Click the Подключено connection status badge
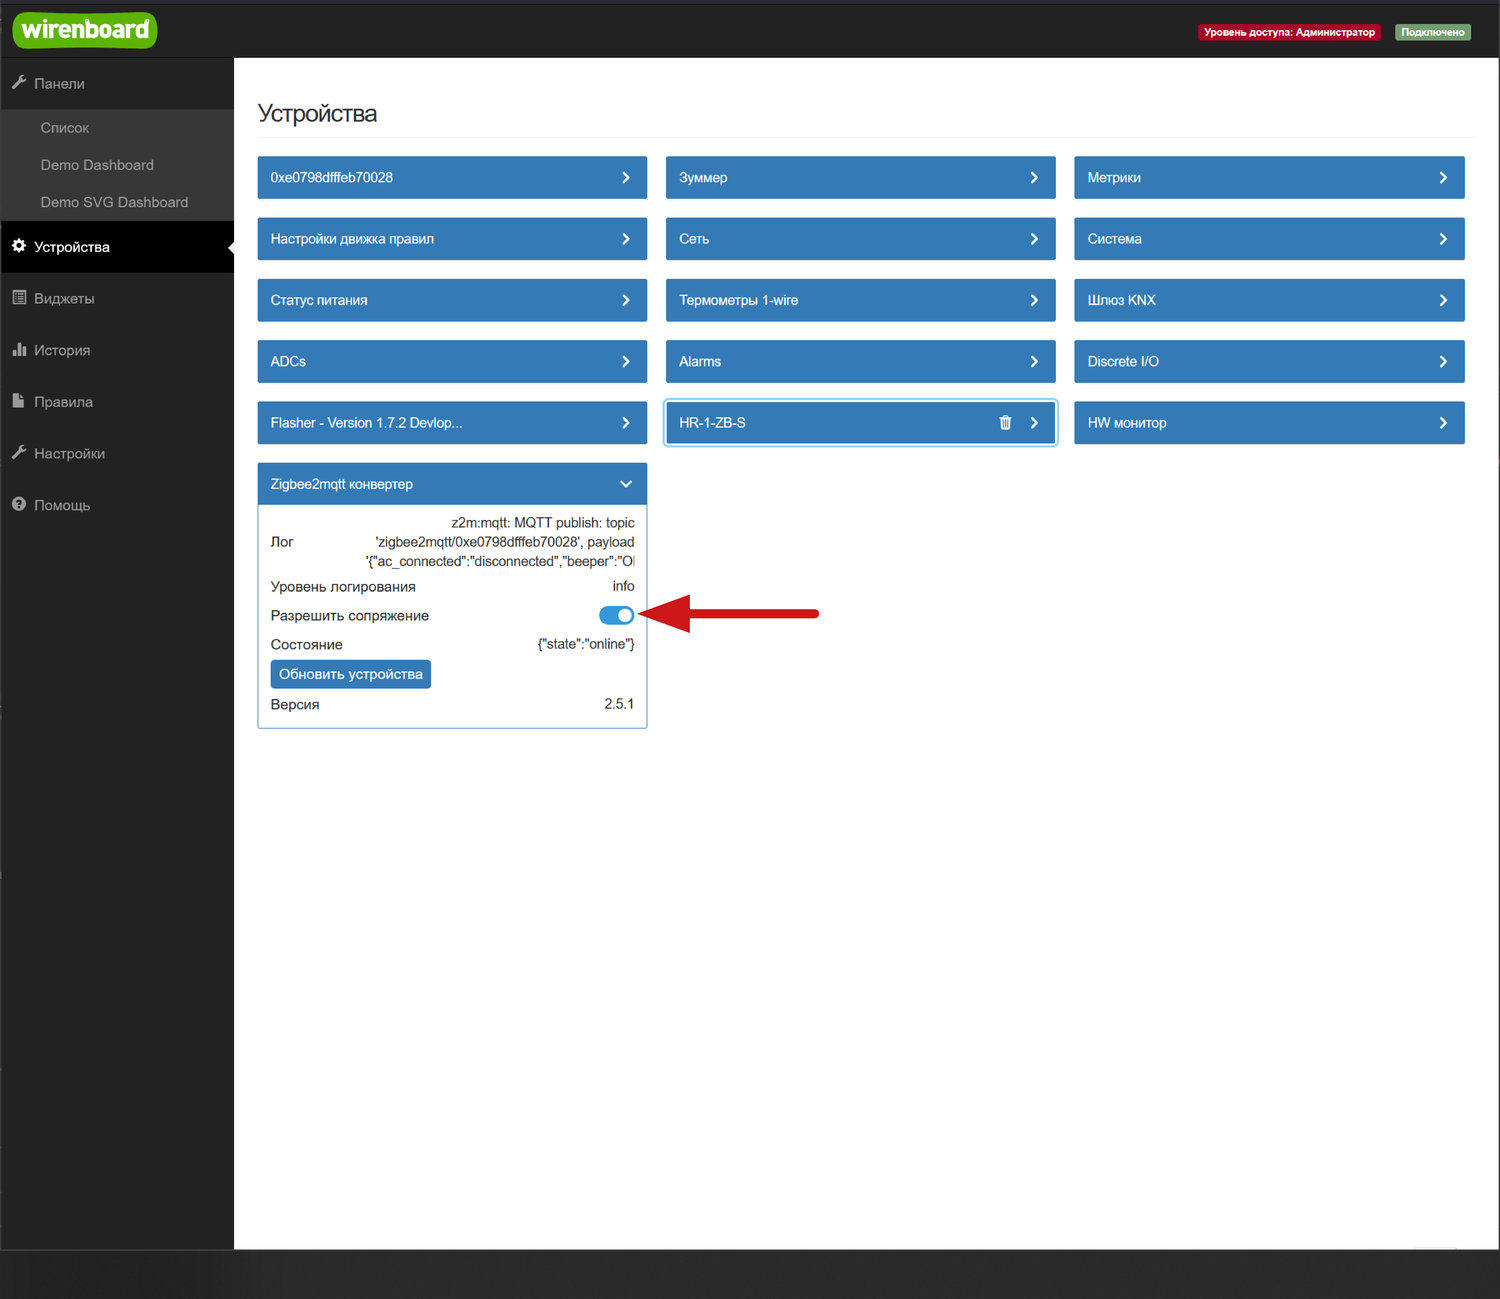Image resolution: width=1500 pixels, height=1299 pixels. tap(1432, 32)
